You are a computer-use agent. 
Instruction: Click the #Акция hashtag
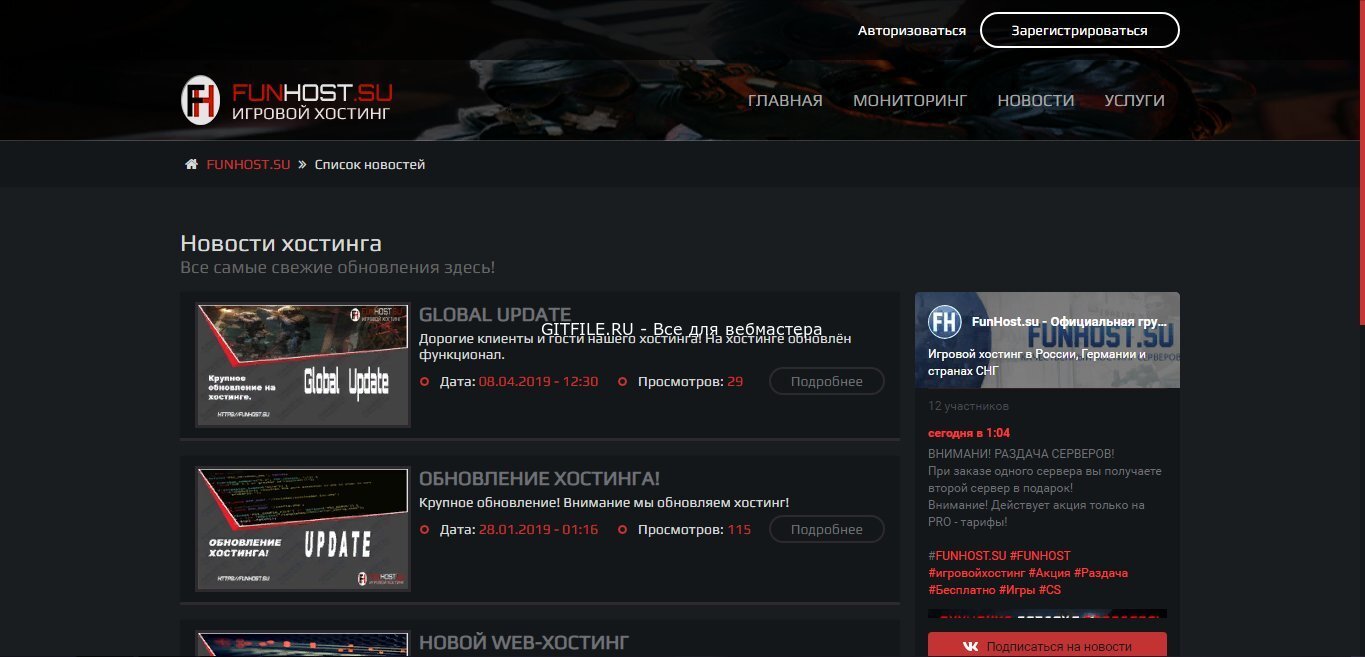click(x=1049, y=573)
